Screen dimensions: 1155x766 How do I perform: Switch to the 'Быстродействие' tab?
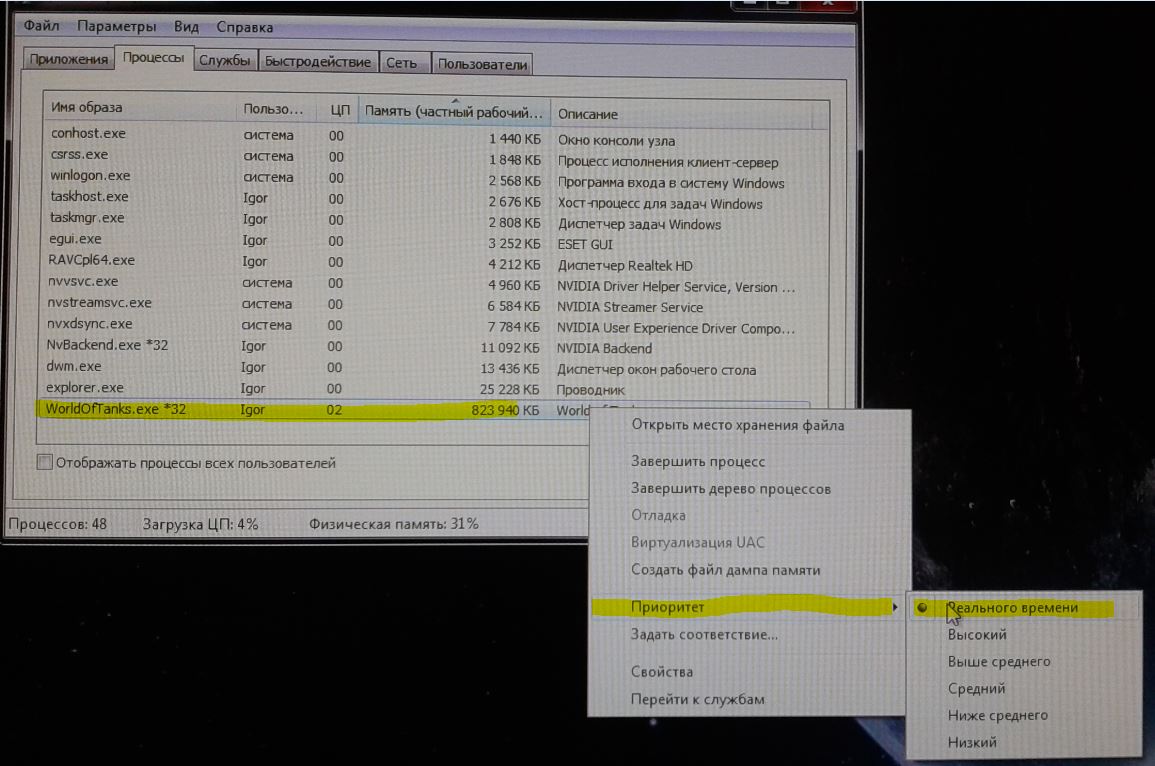click(x=317, y=62)
